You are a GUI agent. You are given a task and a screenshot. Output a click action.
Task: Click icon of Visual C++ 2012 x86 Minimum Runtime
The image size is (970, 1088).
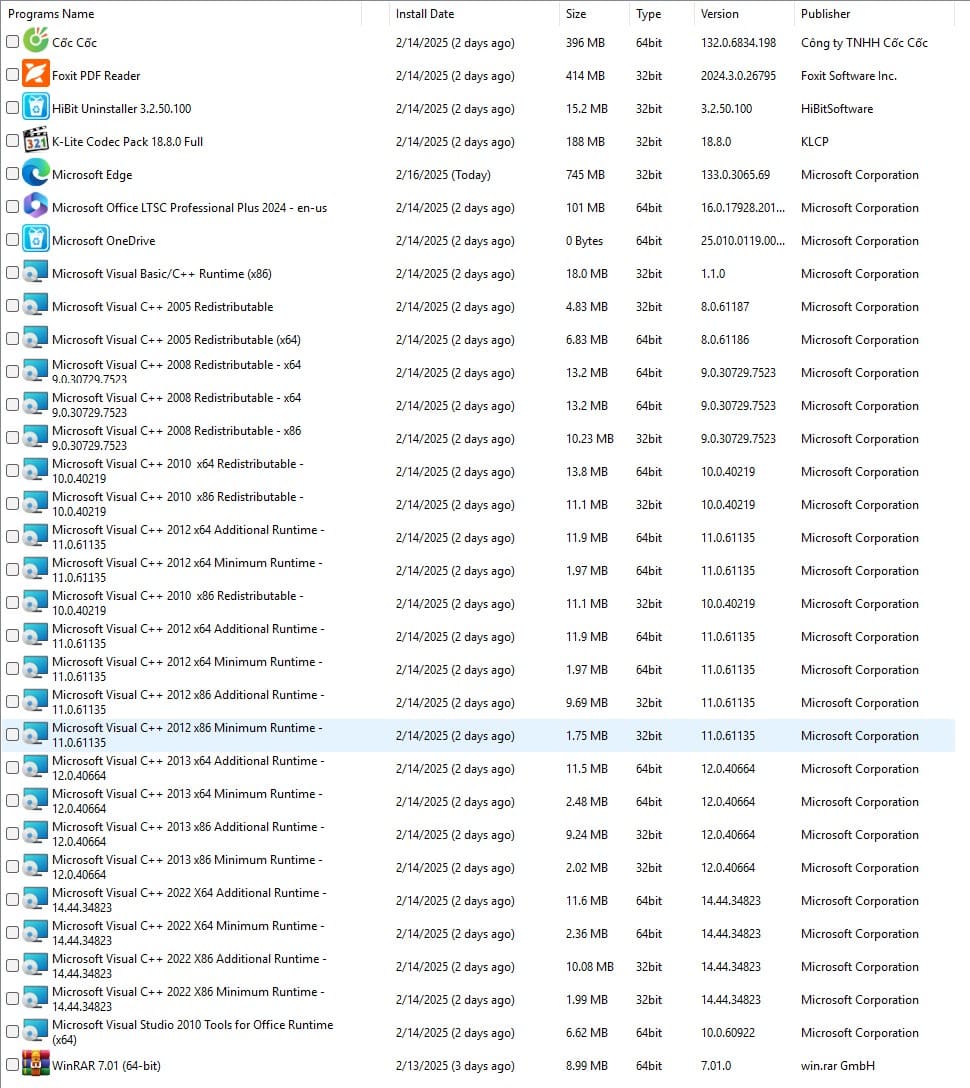pos(35,734)
